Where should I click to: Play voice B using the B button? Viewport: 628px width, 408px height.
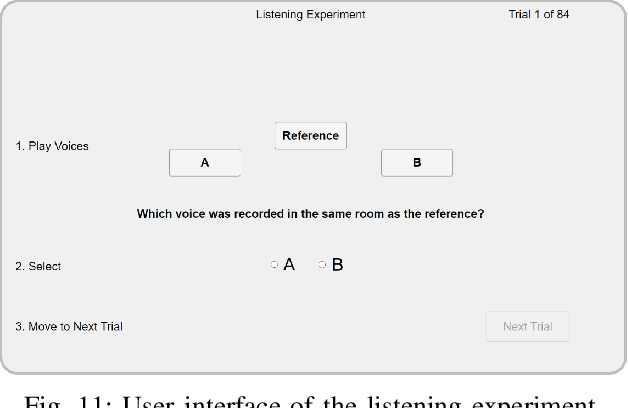[x=417, y=163]
